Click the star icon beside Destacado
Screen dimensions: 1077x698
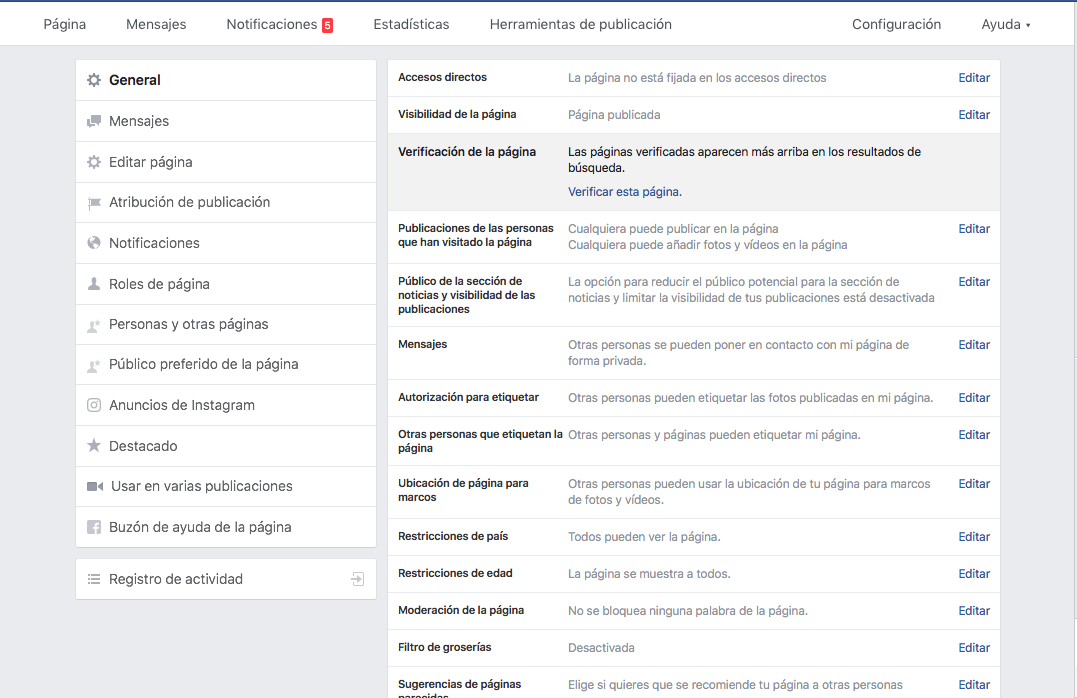pyautogui.click(x=94, y=446)
